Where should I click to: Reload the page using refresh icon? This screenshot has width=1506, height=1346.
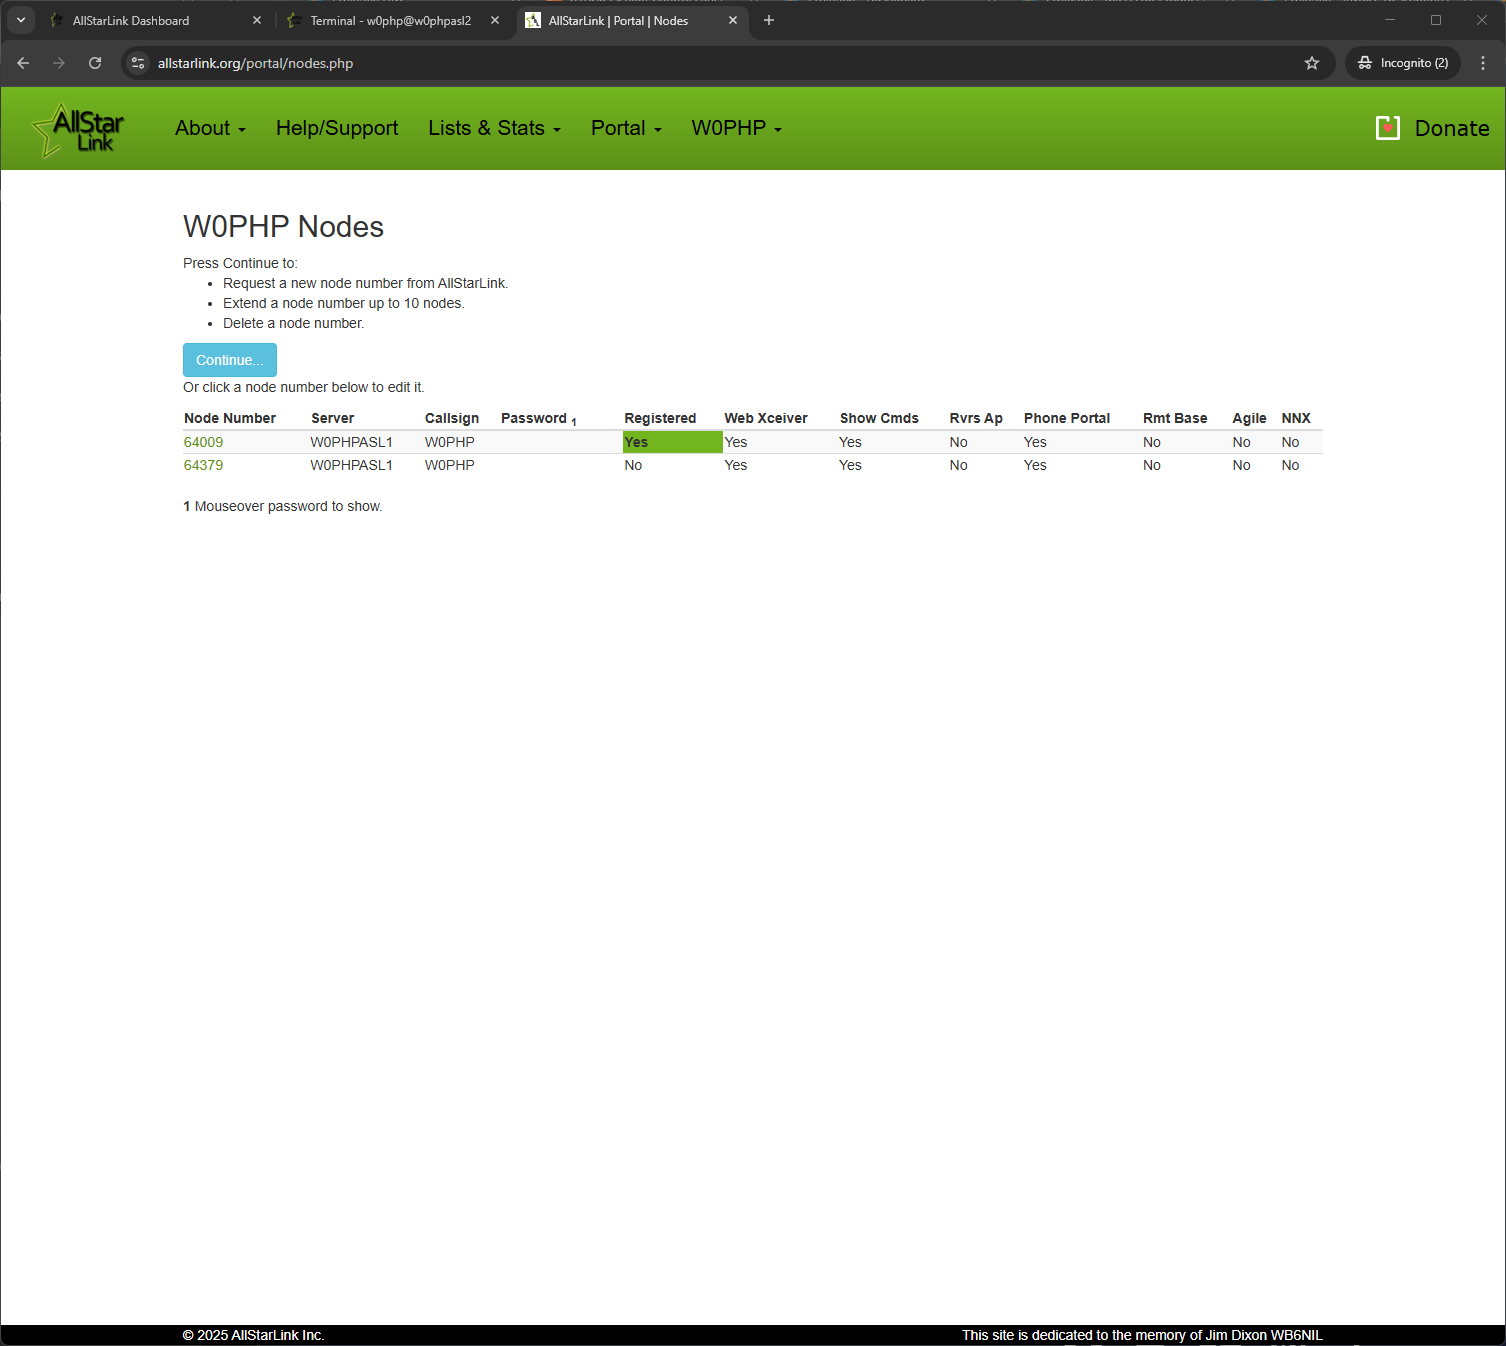[x=95, y=63]
